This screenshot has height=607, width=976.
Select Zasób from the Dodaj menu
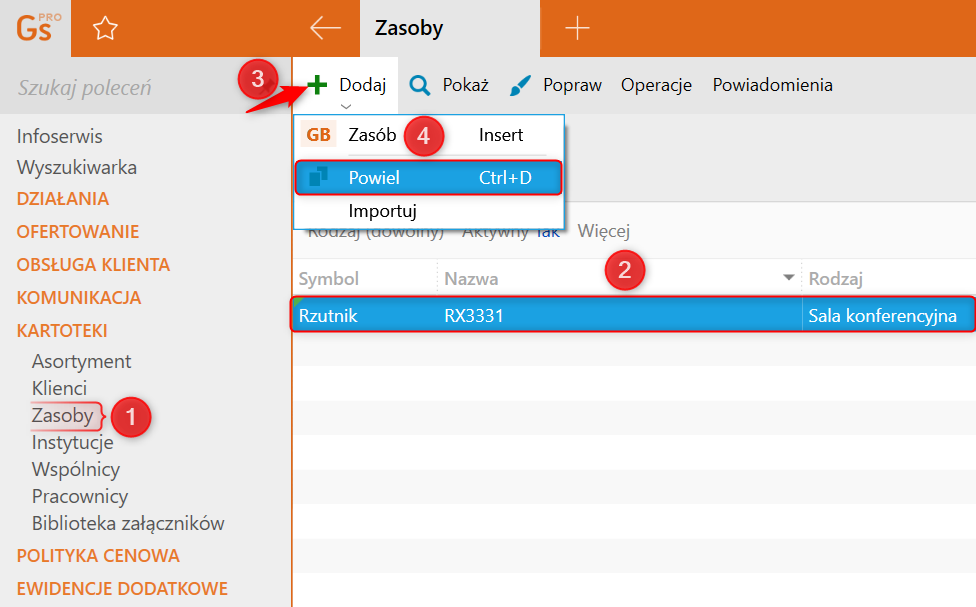(372, 135)
